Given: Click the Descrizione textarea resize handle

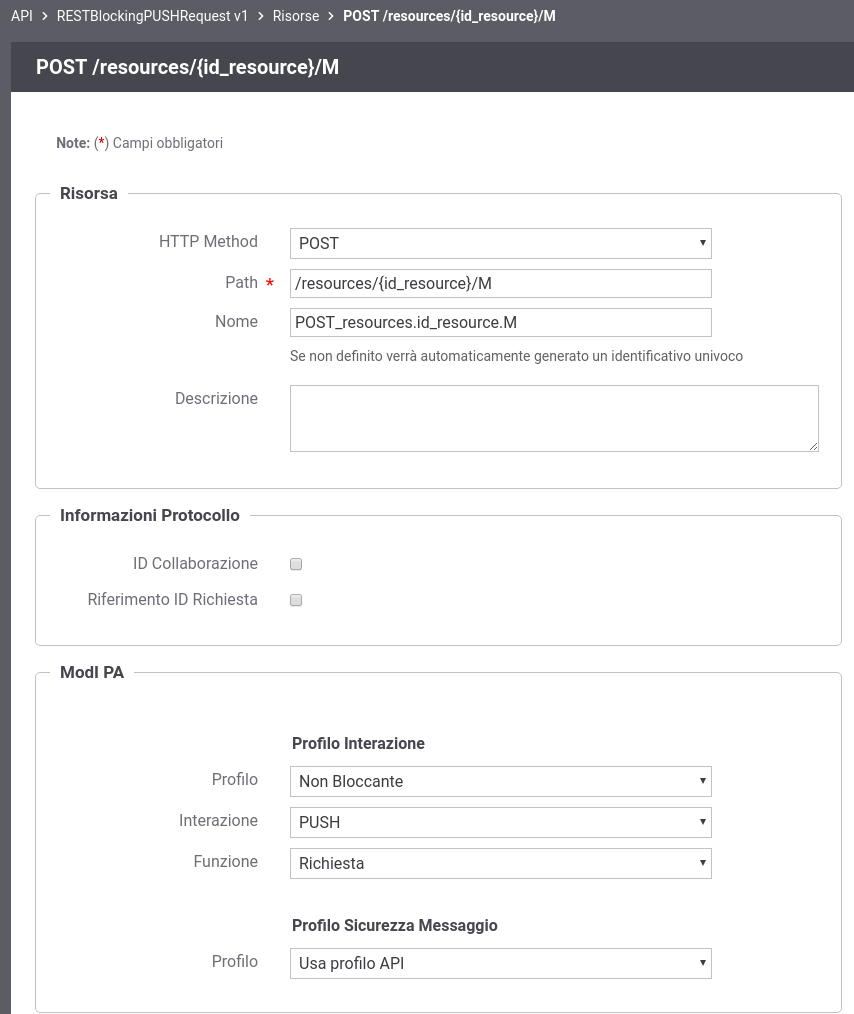Looking at the screenshot, I should pyautogui.click(x=813, y=446).
